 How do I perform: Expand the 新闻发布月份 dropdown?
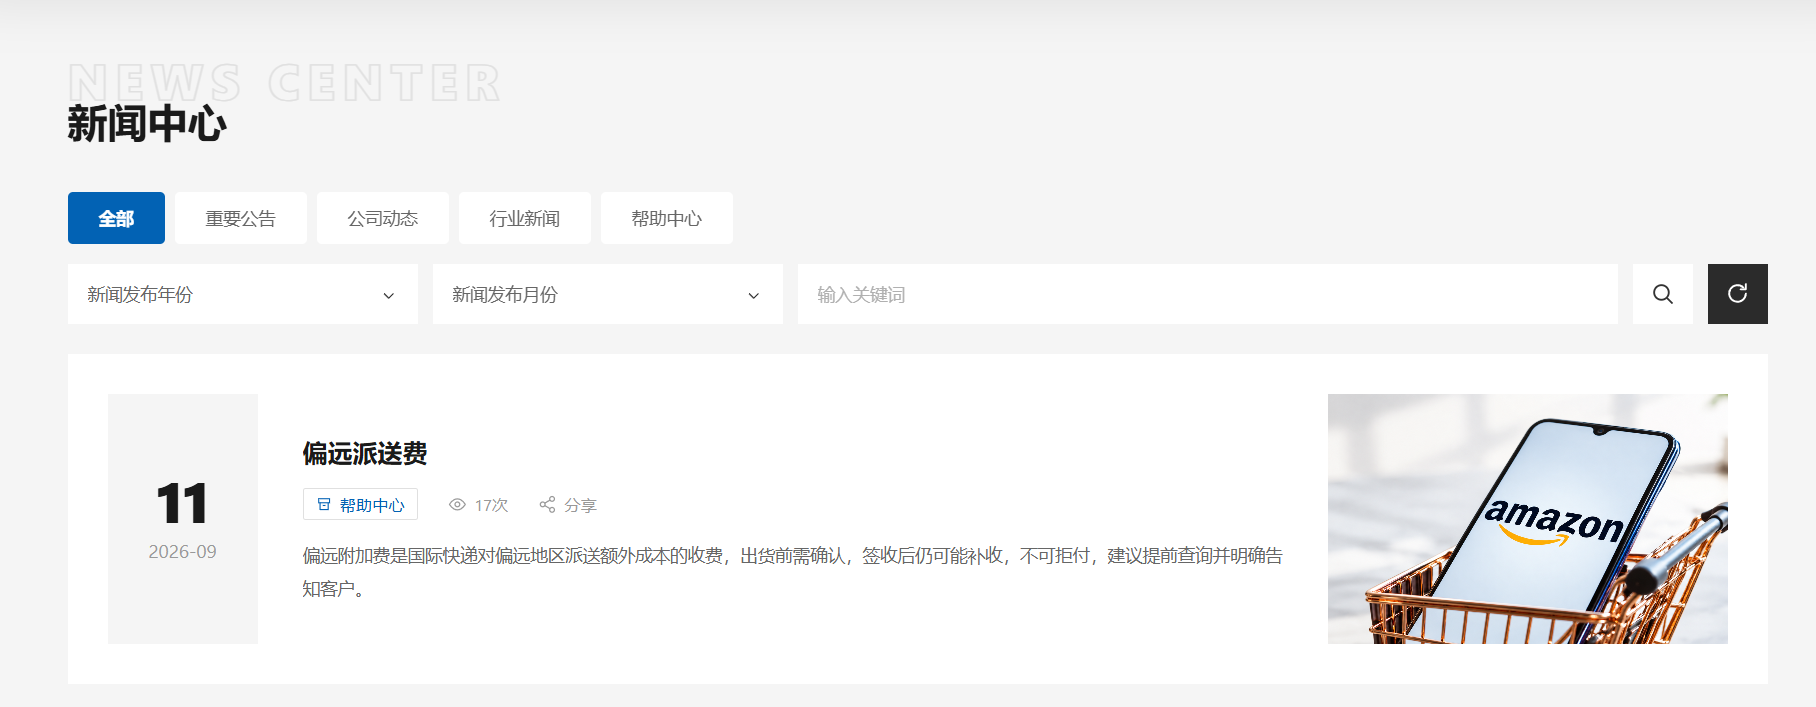click(608, 294)
